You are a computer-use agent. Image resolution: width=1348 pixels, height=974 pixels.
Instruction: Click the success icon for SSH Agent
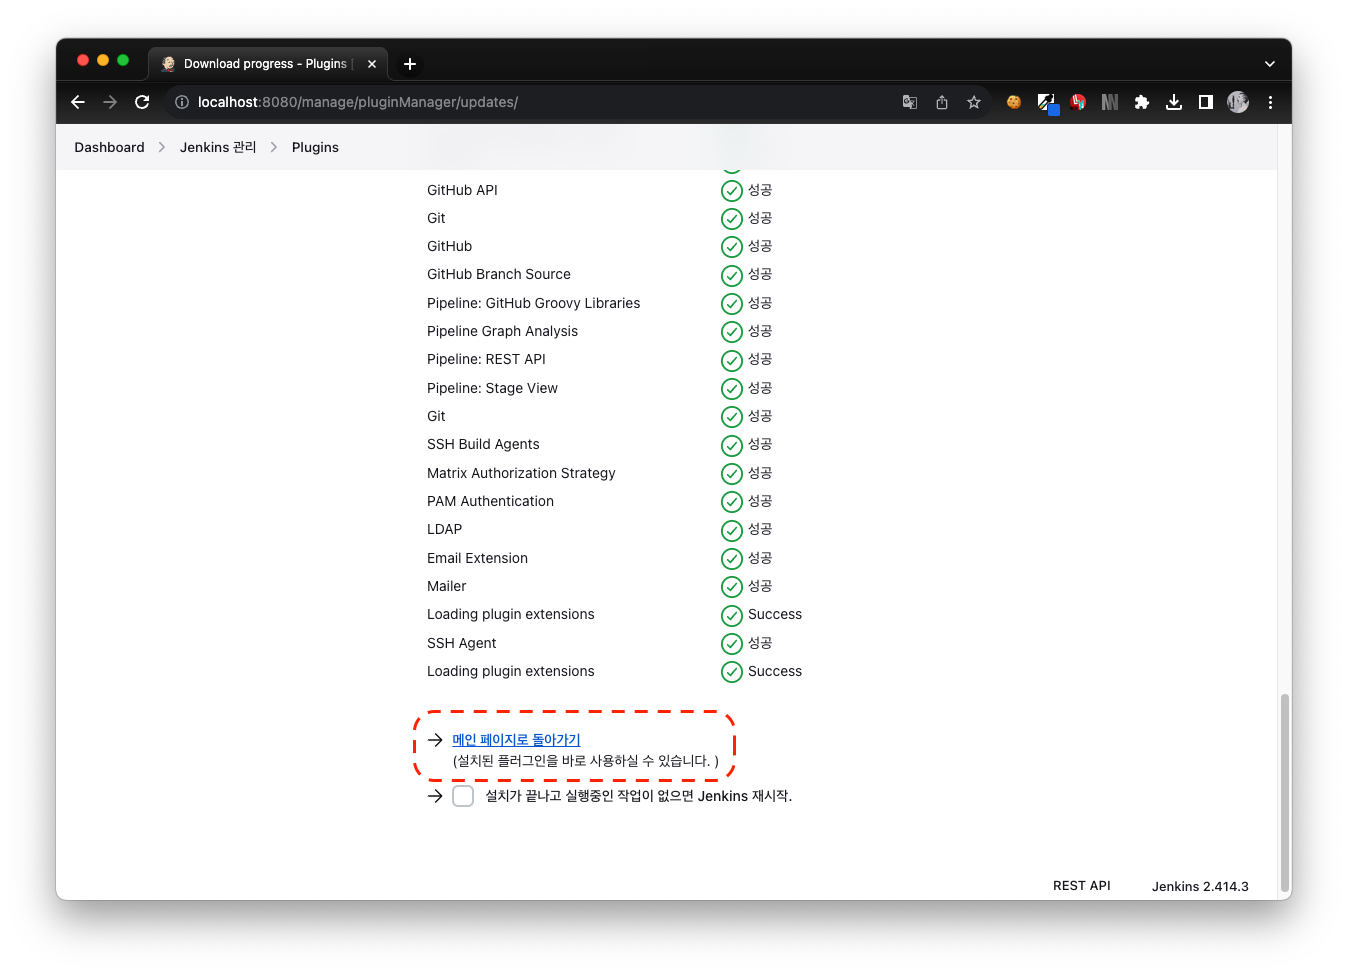click(732, 643)
